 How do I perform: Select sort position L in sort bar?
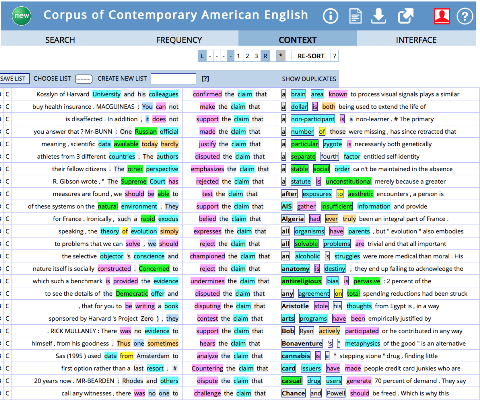pos(202,56)
